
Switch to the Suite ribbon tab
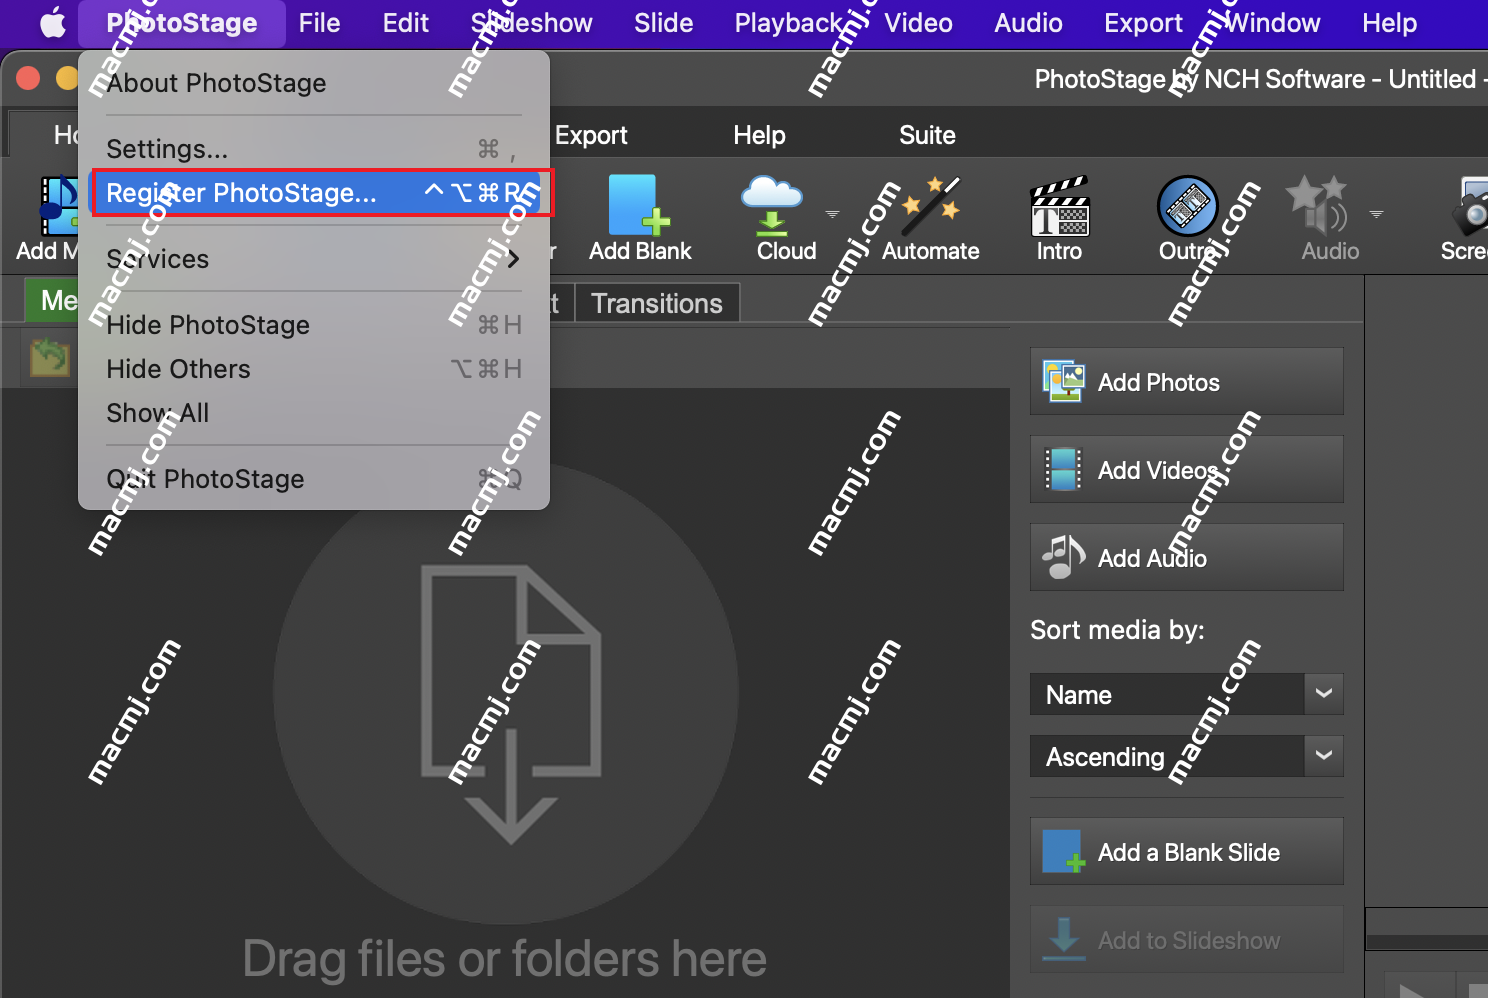click(x=927, y=135)
